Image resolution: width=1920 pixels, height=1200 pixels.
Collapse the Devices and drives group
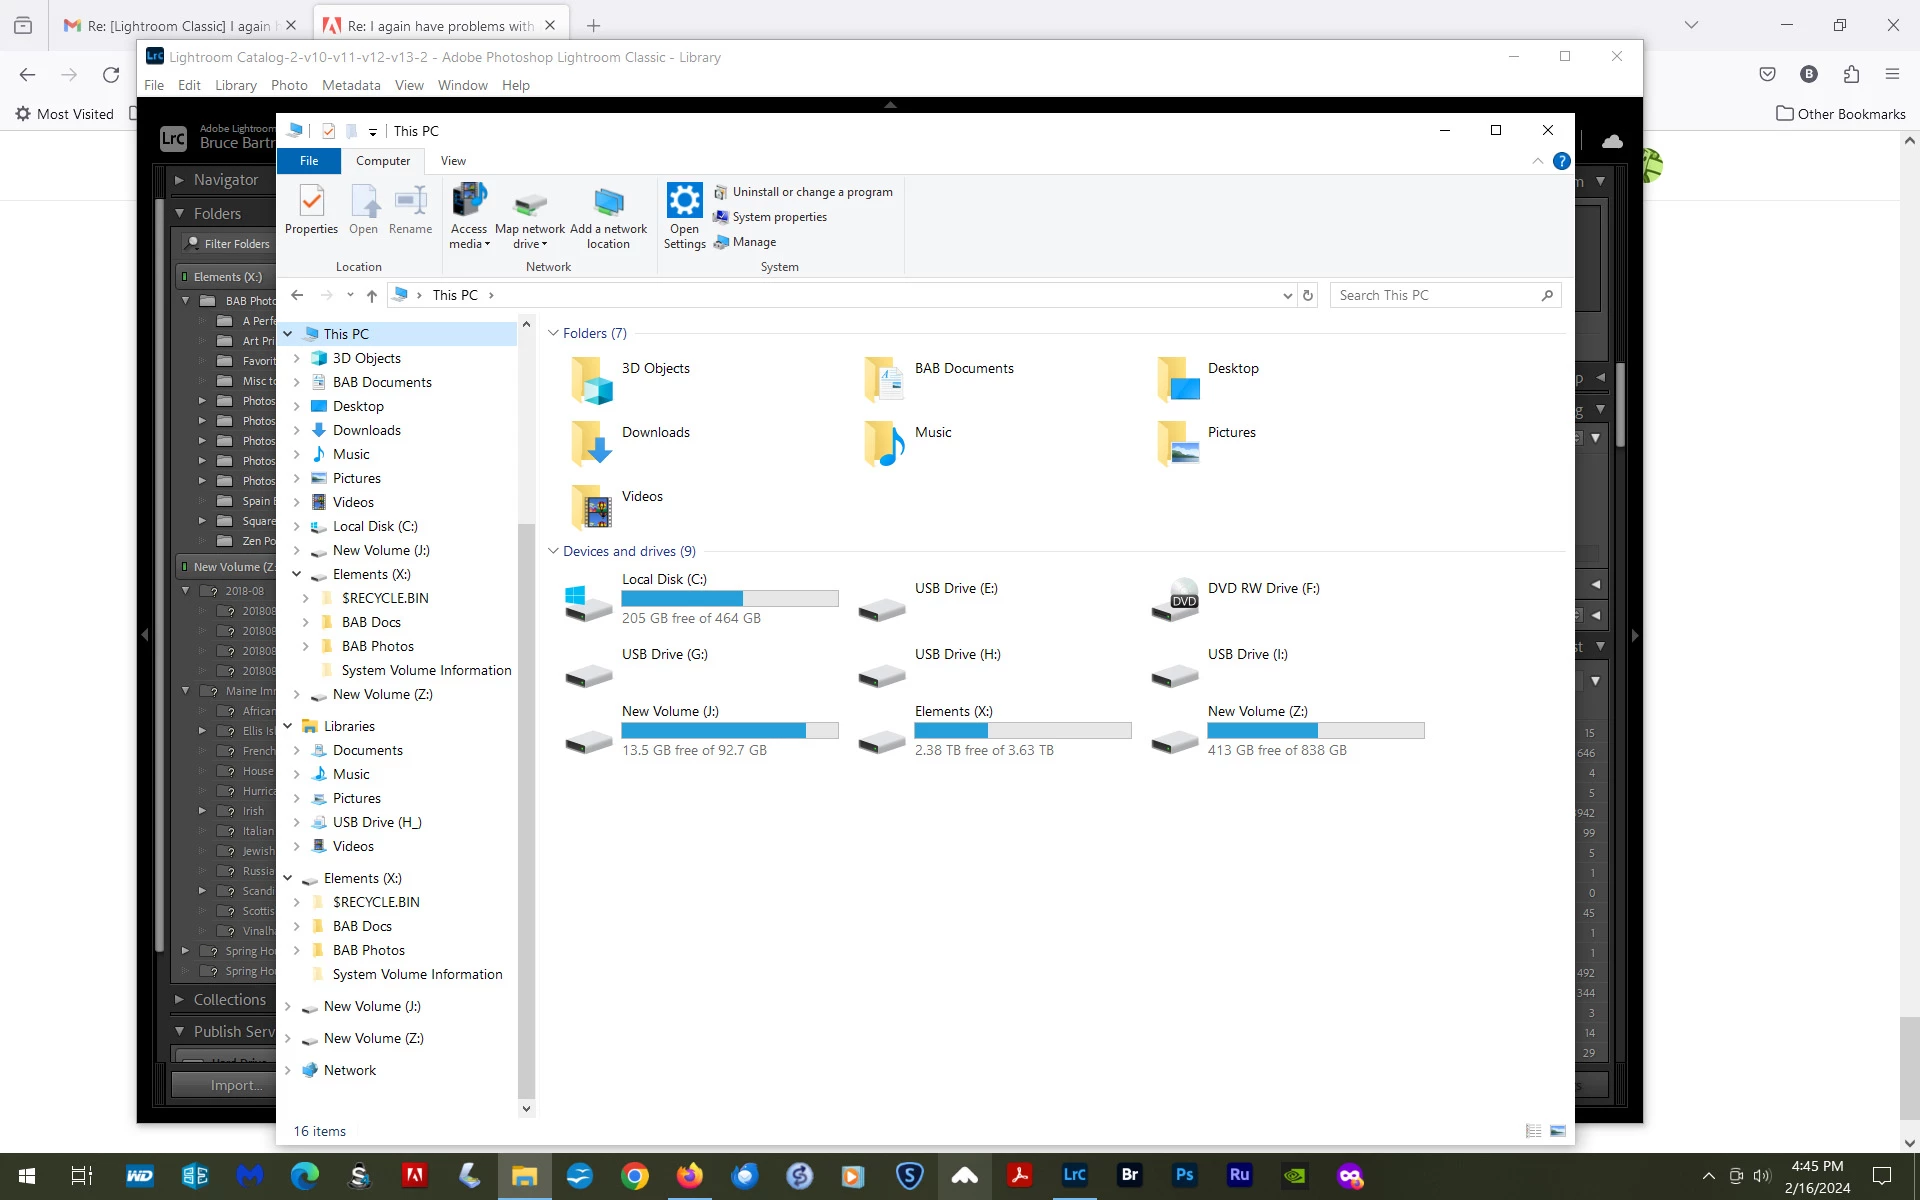point(553,551)
